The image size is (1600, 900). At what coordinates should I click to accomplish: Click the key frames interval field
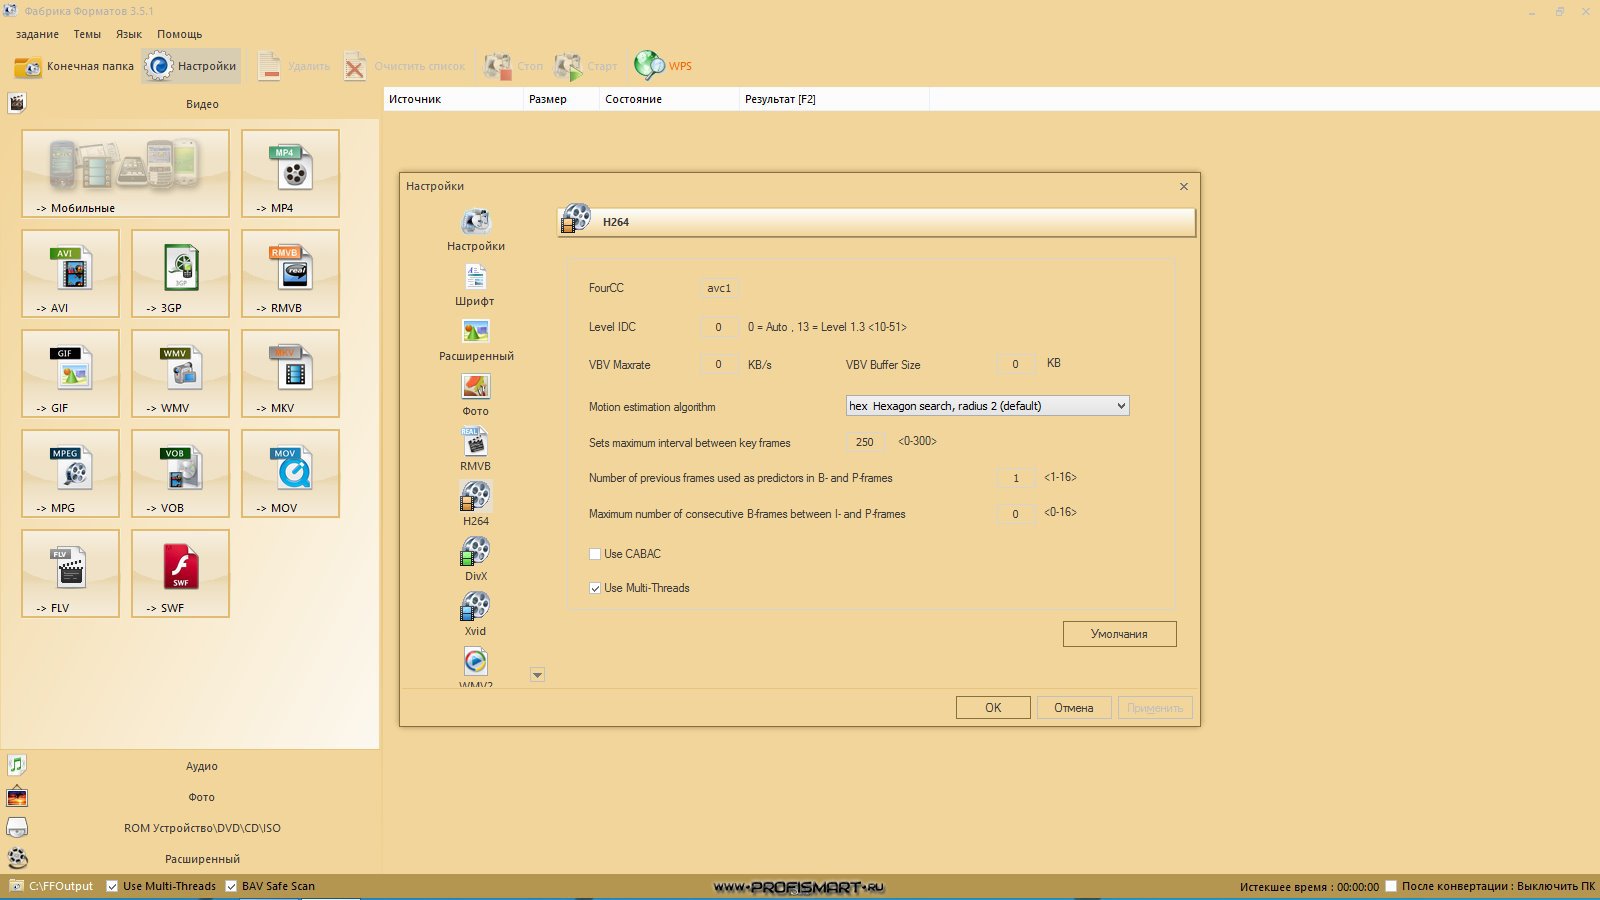(x=865, y=442)
